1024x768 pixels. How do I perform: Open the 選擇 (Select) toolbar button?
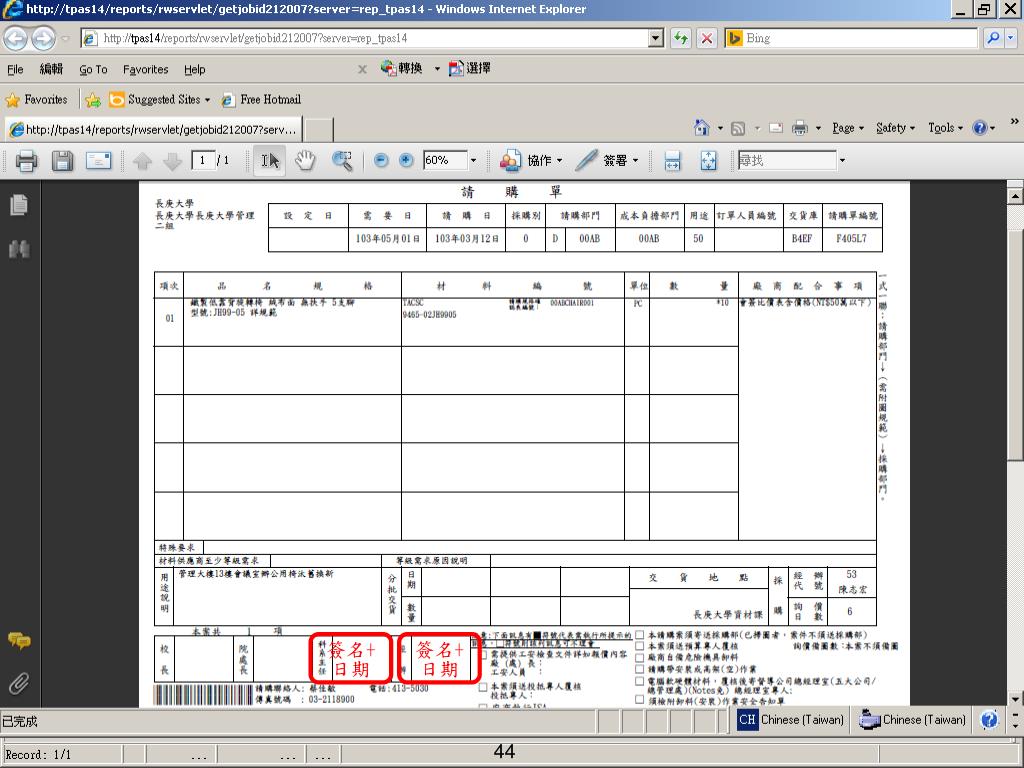click(x=470, y=68)
